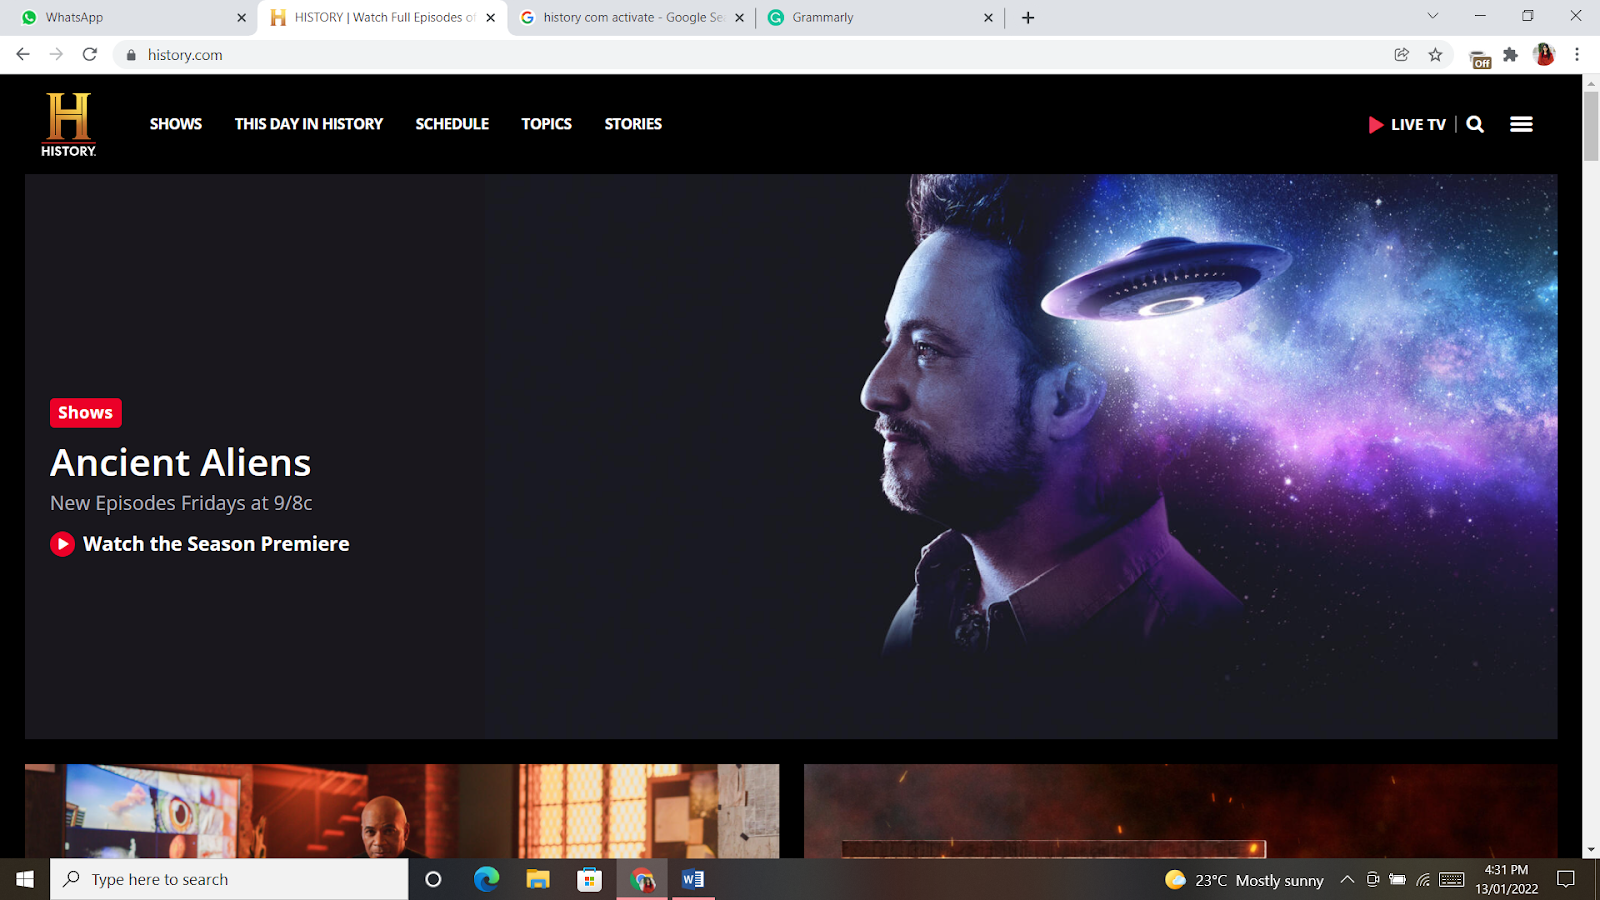Click the red LIVE TV play icon
The height and width of the screenshot is (900, 1600).
(x=1376, y=125)
